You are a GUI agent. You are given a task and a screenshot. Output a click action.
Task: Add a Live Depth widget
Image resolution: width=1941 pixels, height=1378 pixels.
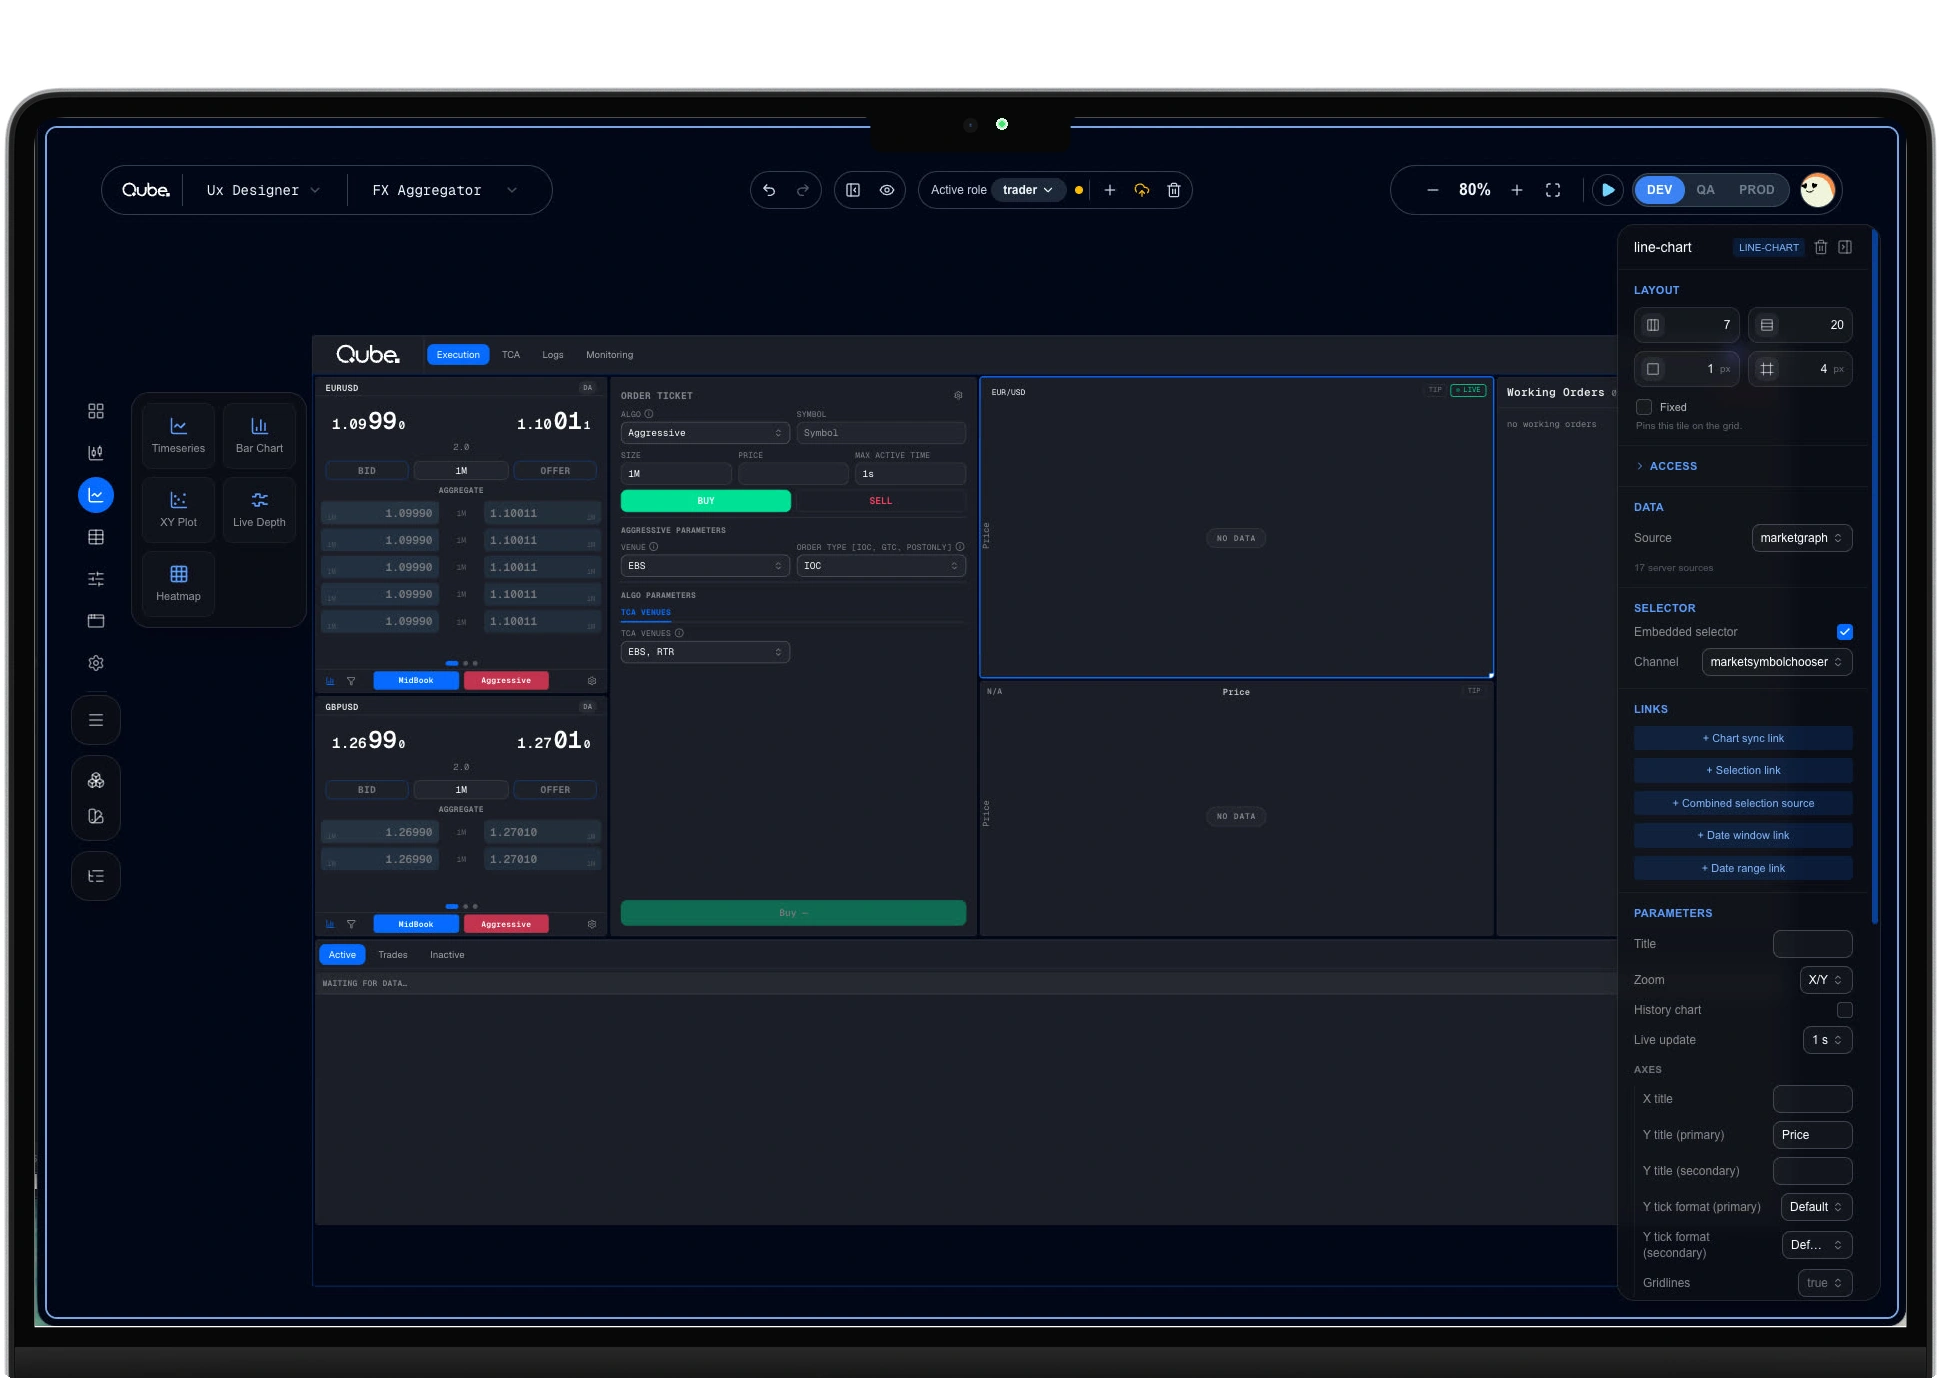(x=259, y=510)
